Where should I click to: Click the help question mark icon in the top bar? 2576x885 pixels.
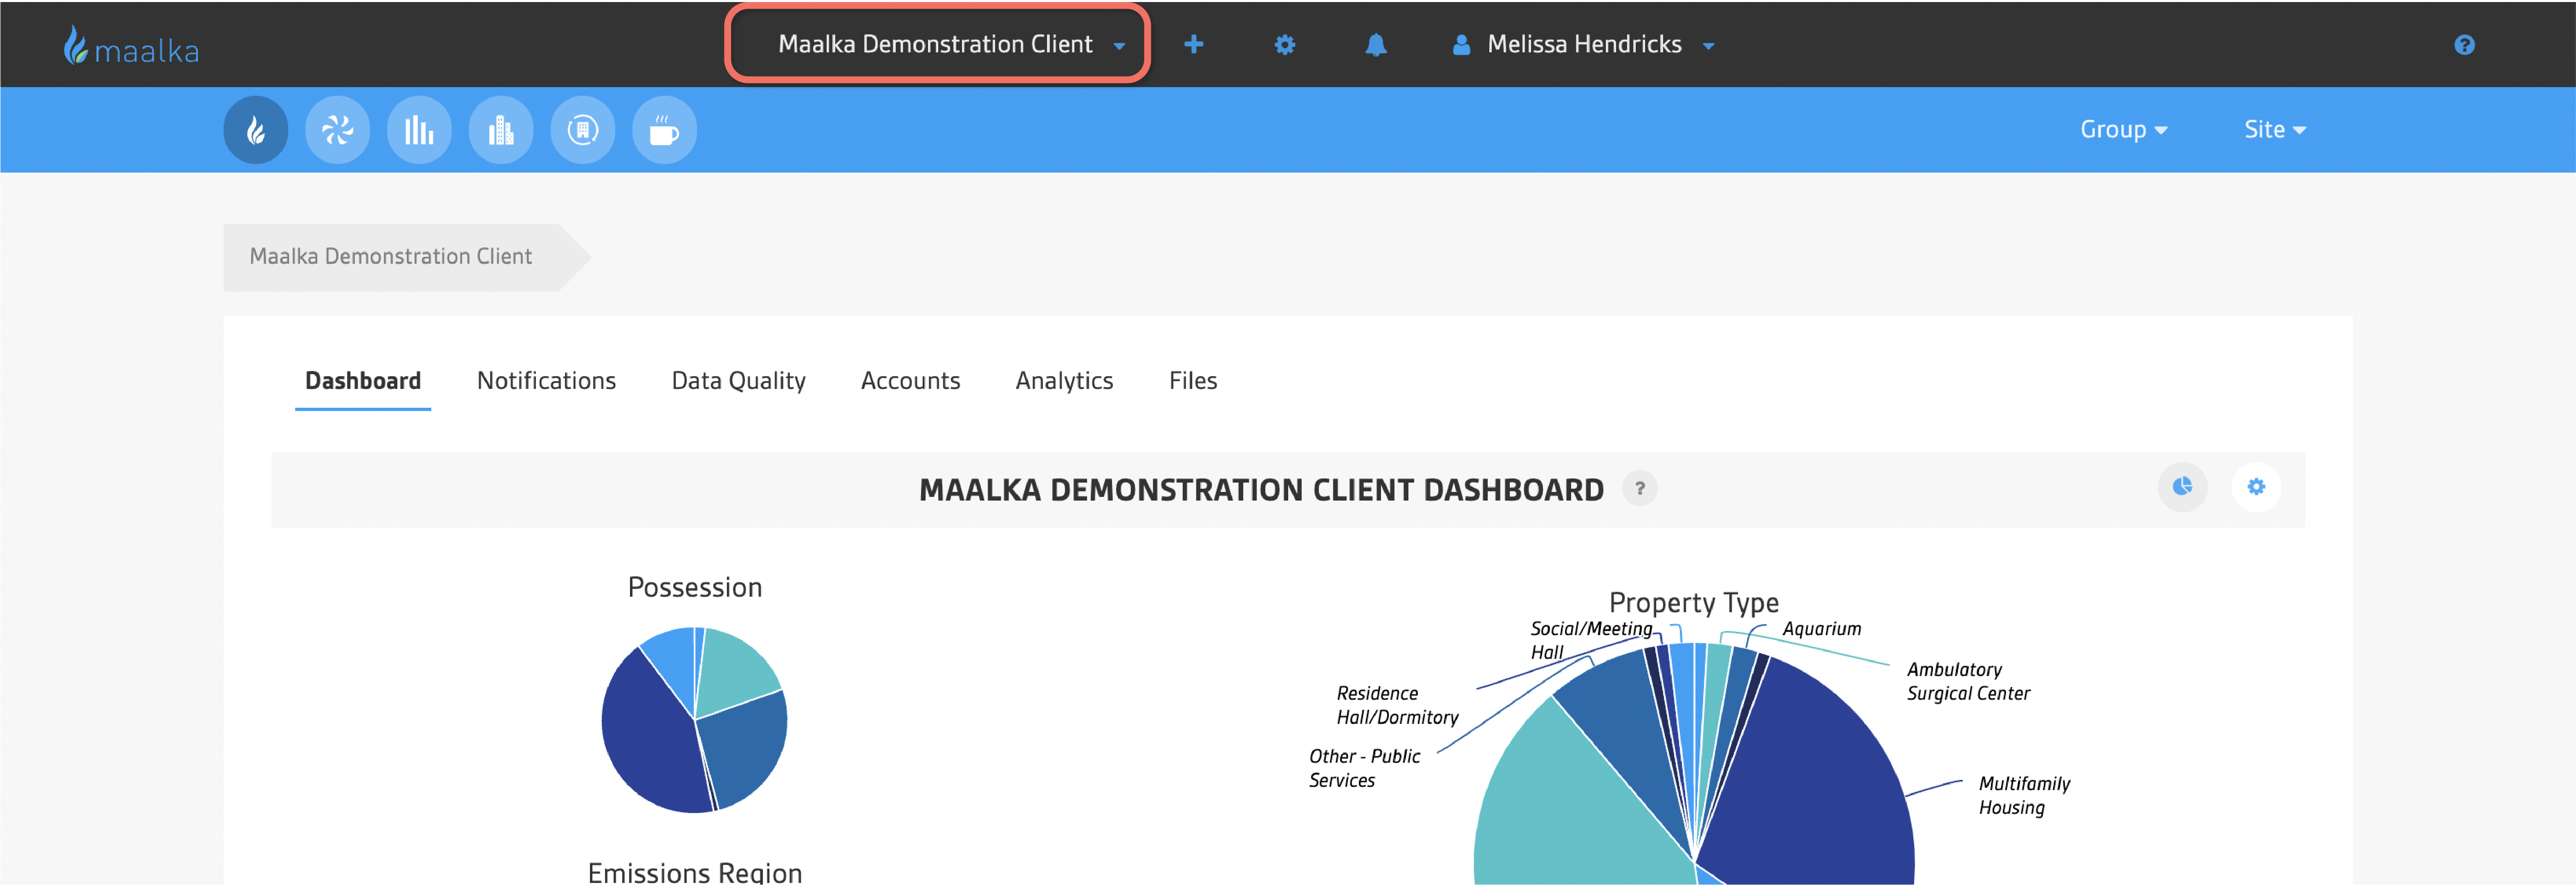pyautogui.click(x=2464, y=45)
